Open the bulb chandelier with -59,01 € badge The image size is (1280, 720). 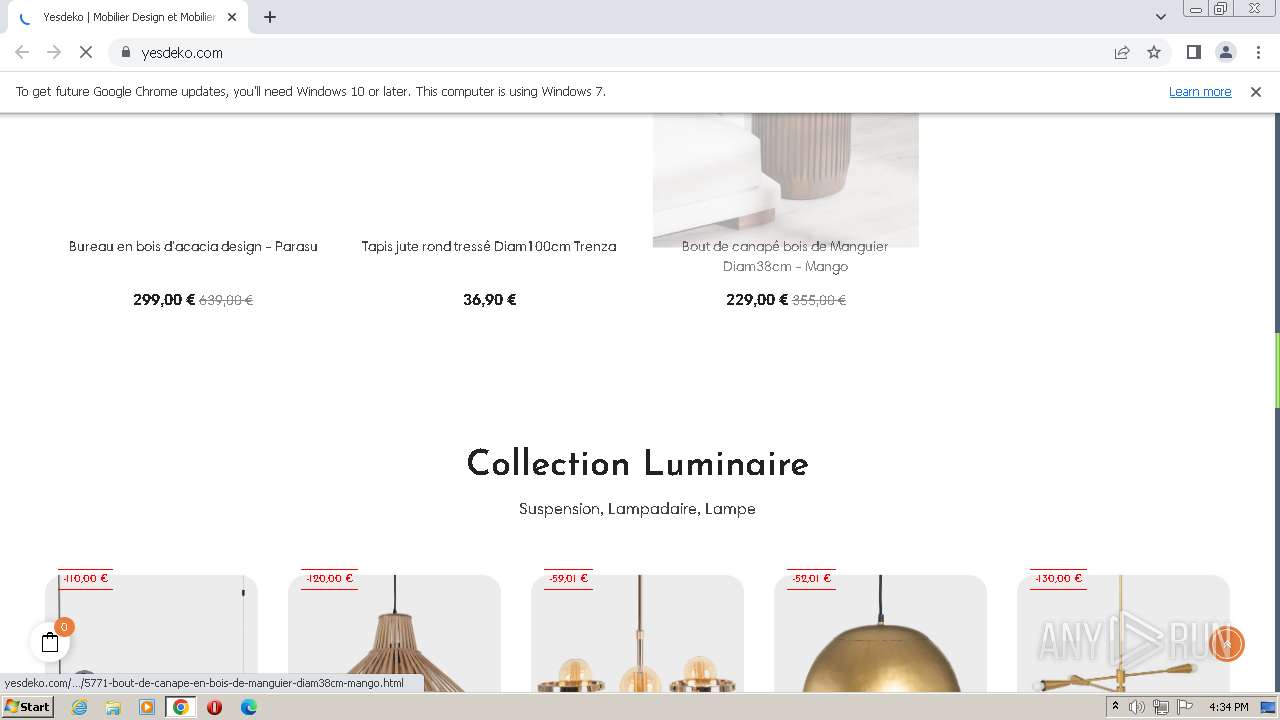point(637,634)
